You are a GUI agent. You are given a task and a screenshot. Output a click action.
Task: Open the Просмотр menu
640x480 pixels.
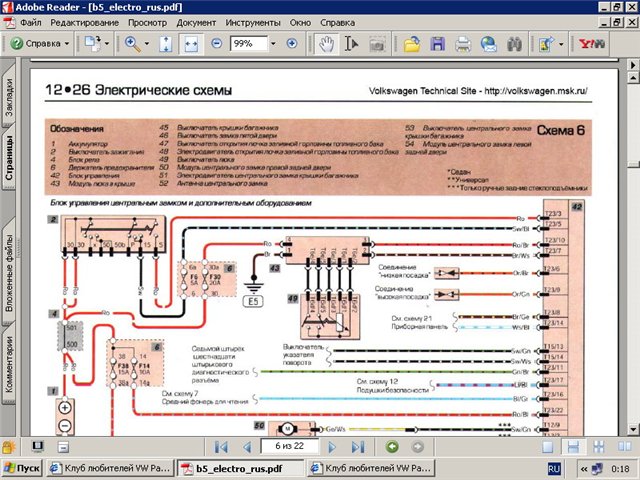tap(147, 23)
